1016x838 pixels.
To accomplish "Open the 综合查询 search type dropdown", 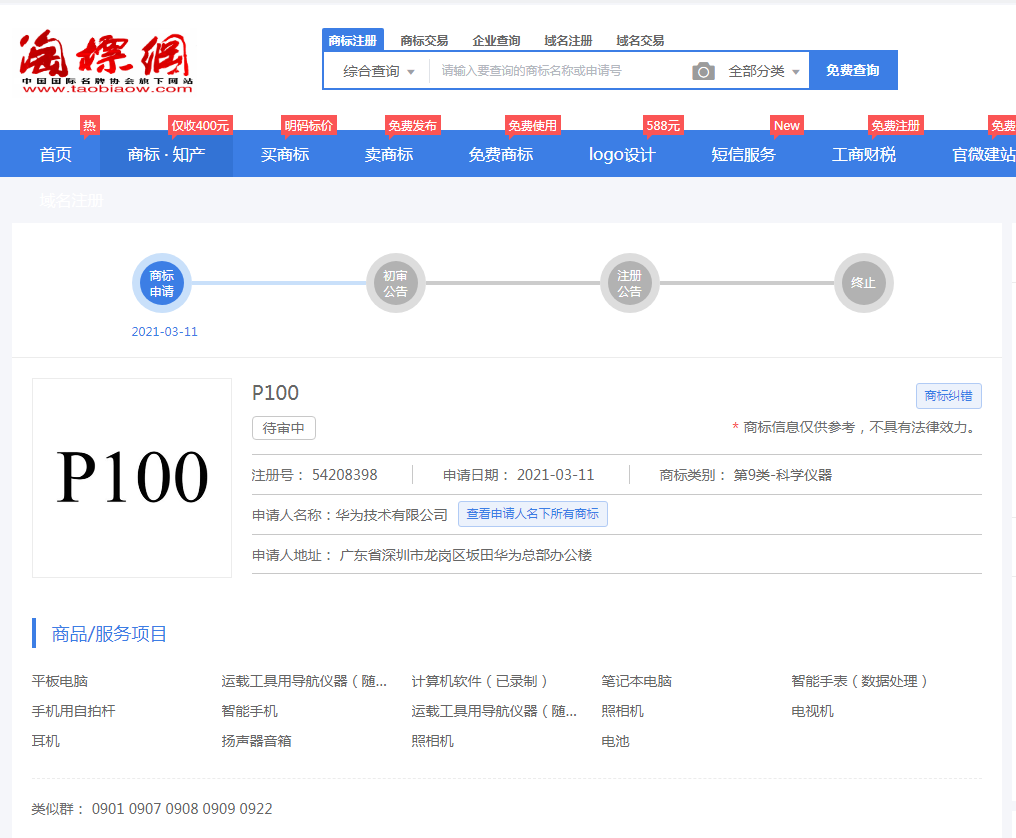I will (378, 71).
